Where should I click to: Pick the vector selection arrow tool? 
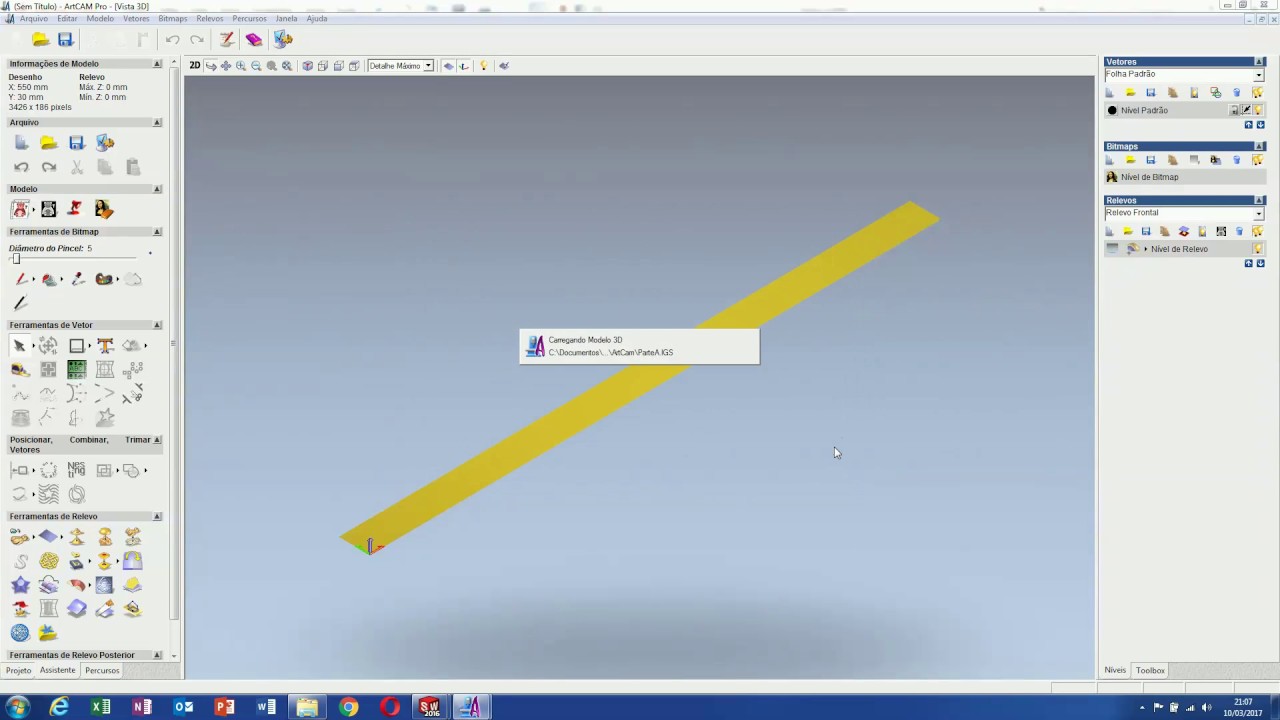(x=19, y=345)
